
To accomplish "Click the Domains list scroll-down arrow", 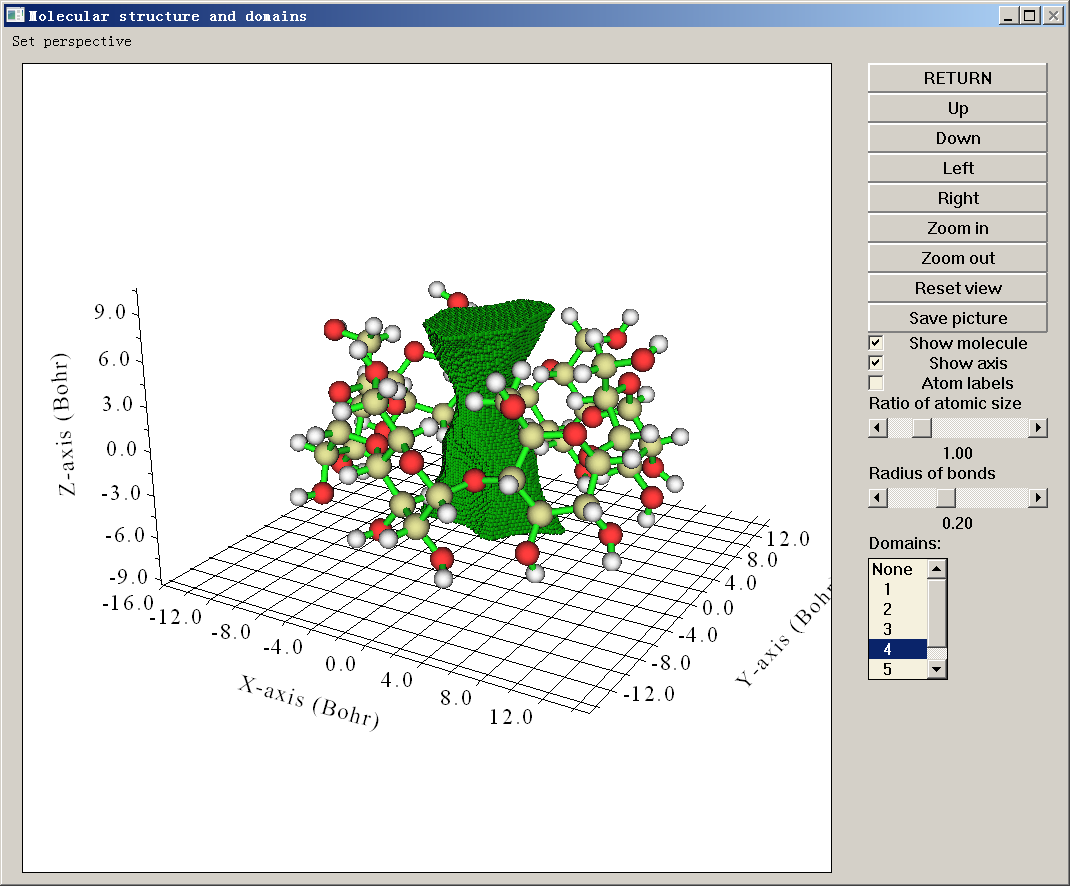I will 937,669.
